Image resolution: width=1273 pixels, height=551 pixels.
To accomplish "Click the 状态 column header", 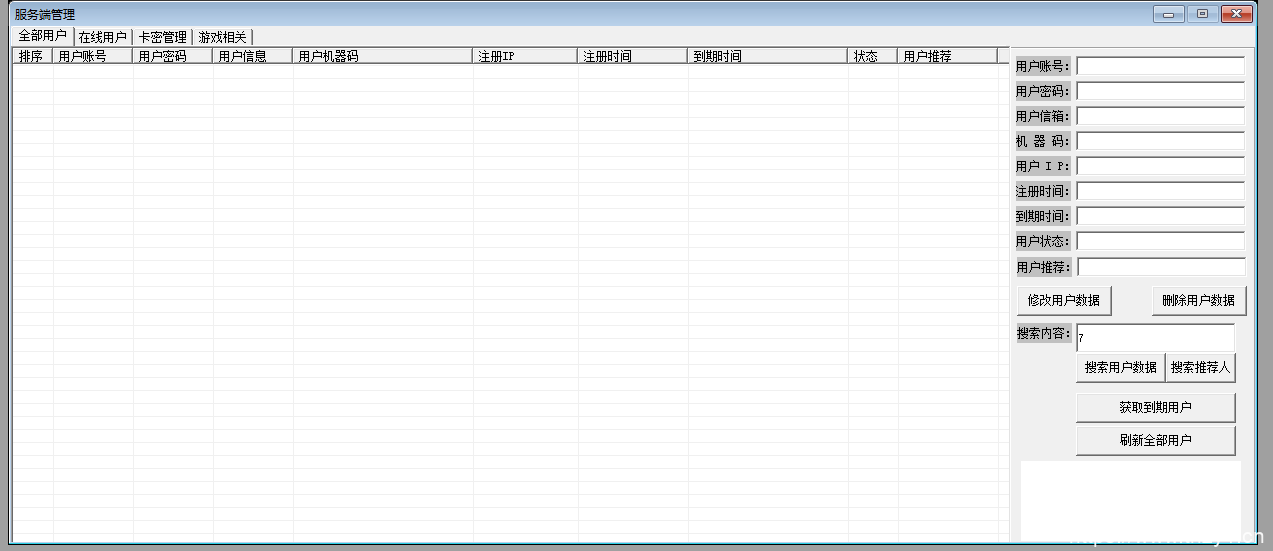I will point(873,56).
